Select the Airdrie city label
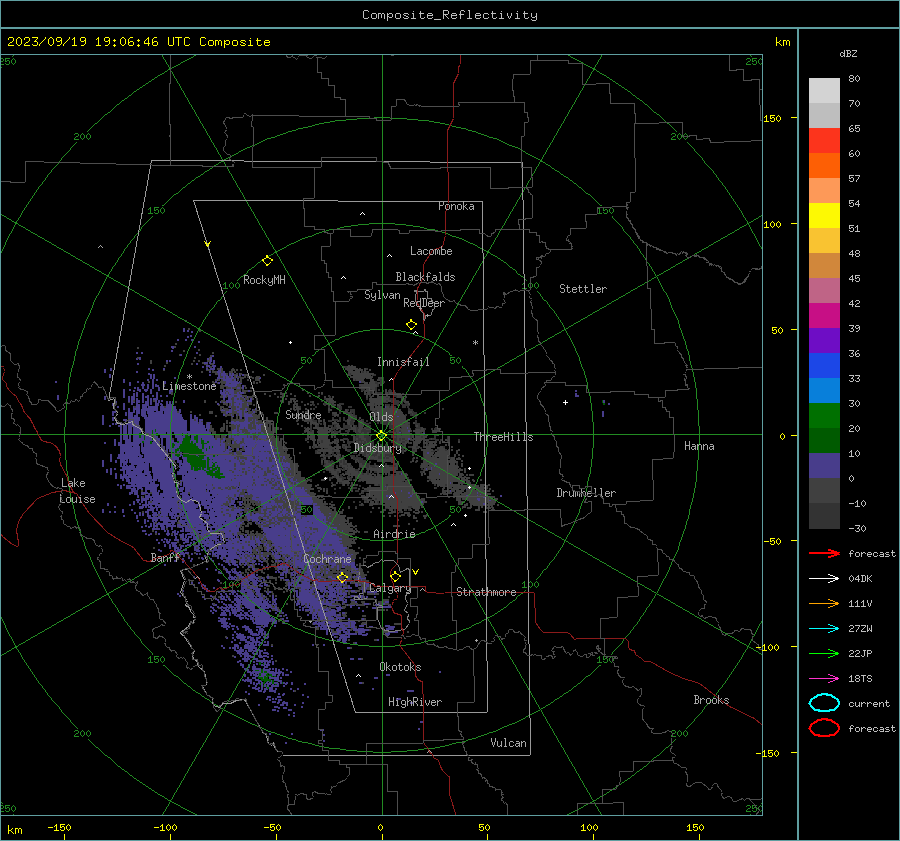900x841 pixels. tap(394, 534)
